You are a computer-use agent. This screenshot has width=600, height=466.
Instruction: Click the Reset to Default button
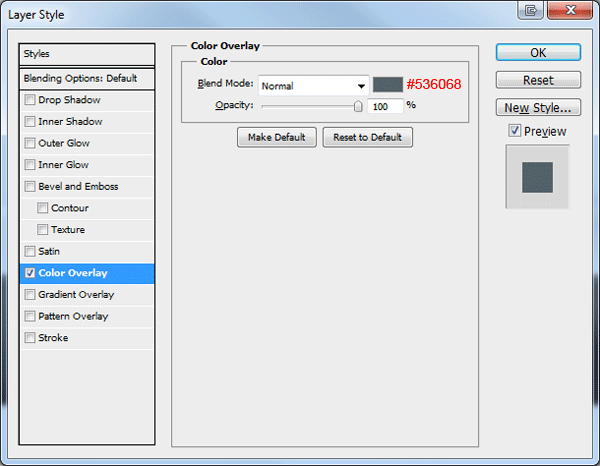(367, 137)
